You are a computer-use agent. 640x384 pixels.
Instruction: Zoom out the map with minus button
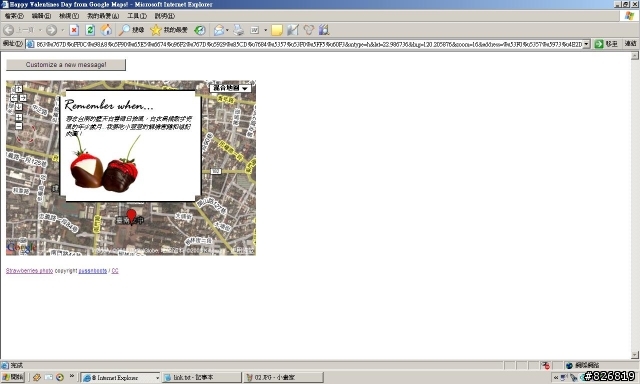[x=19, y=126]
